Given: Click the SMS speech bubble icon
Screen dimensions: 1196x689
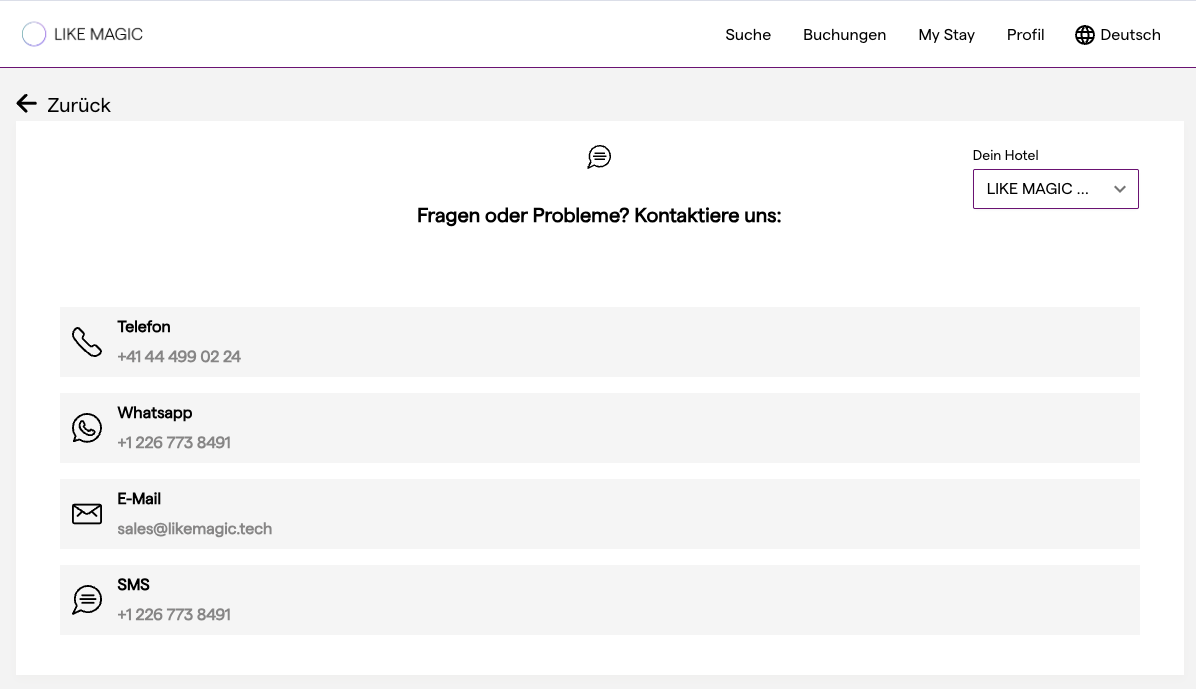Looking at the screenshot, I should click(87, 600).
